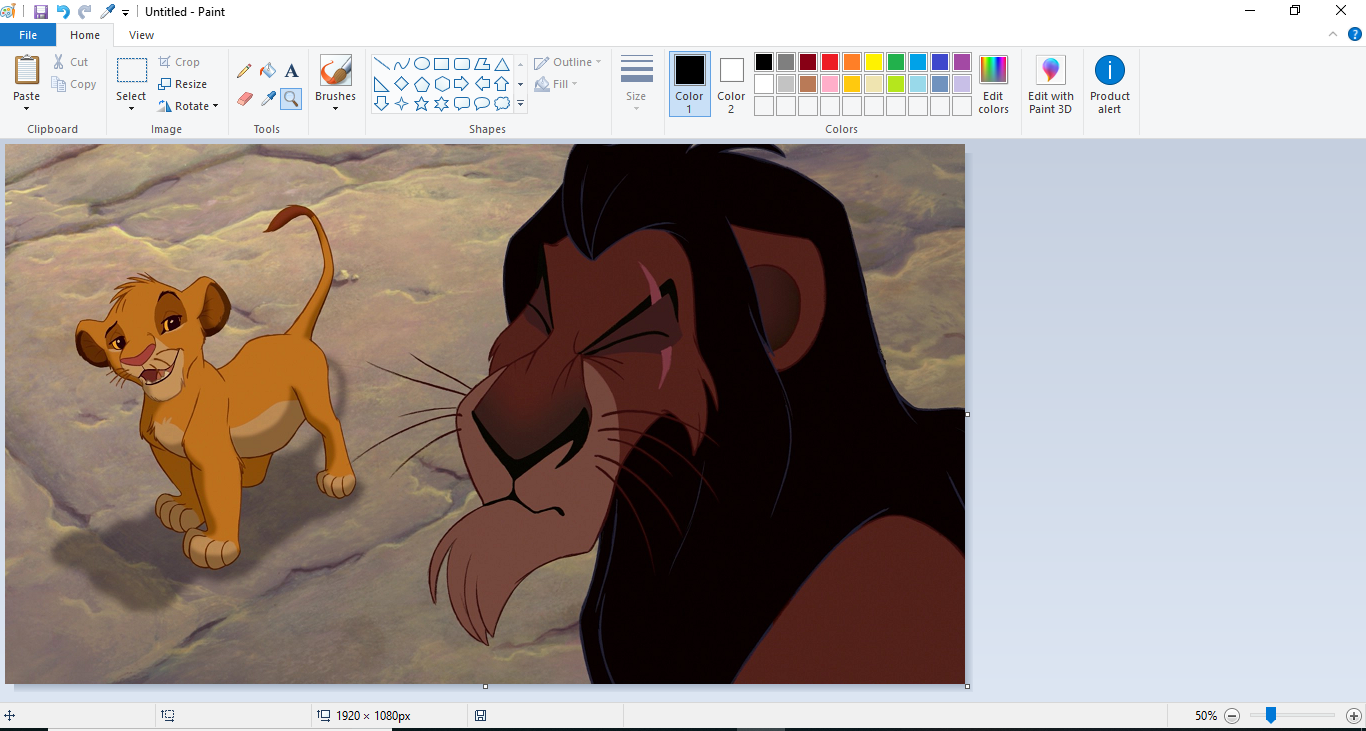
Task: Click the 50% zoom level text
Action: click(1205, 716)
